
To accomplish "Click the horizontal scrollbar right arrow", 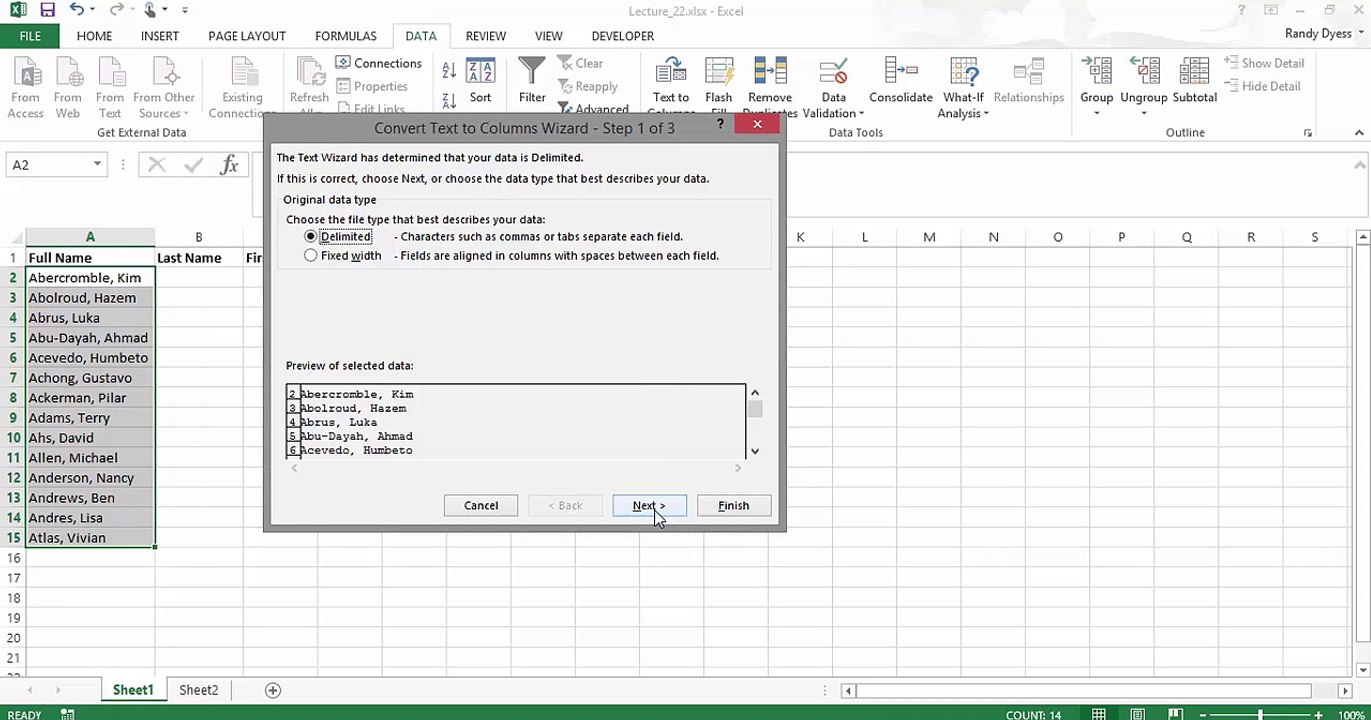I will [x=1345, y=690].
